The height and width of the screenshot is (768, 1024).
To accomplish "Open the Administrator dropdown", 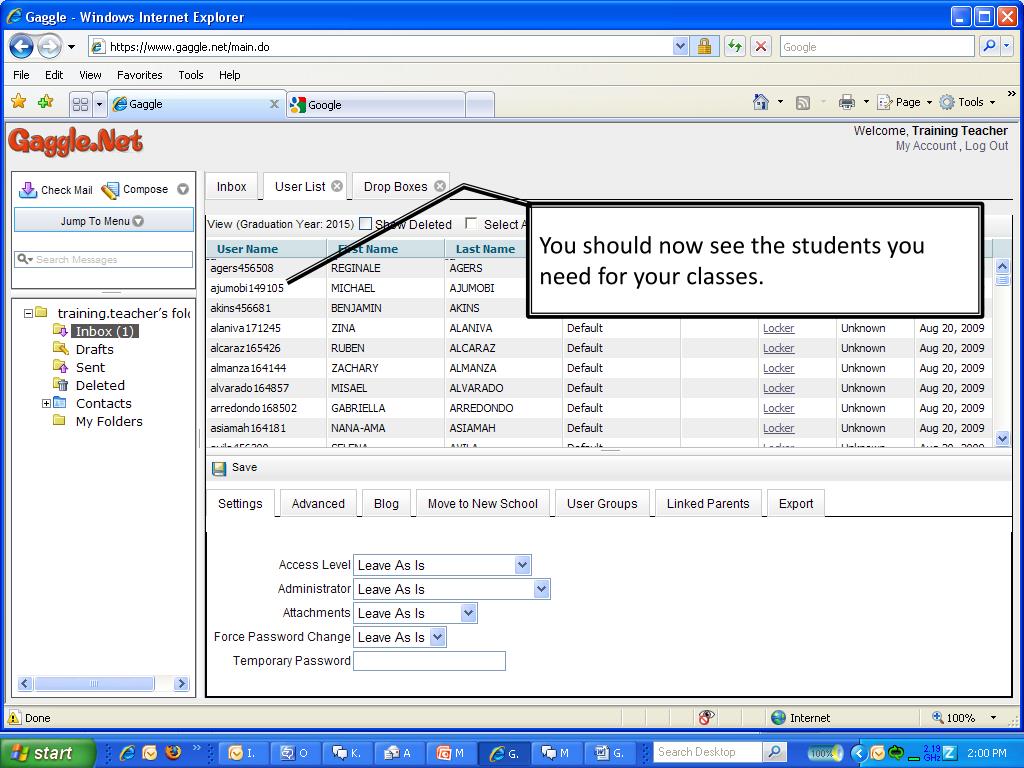I will 541,589.
